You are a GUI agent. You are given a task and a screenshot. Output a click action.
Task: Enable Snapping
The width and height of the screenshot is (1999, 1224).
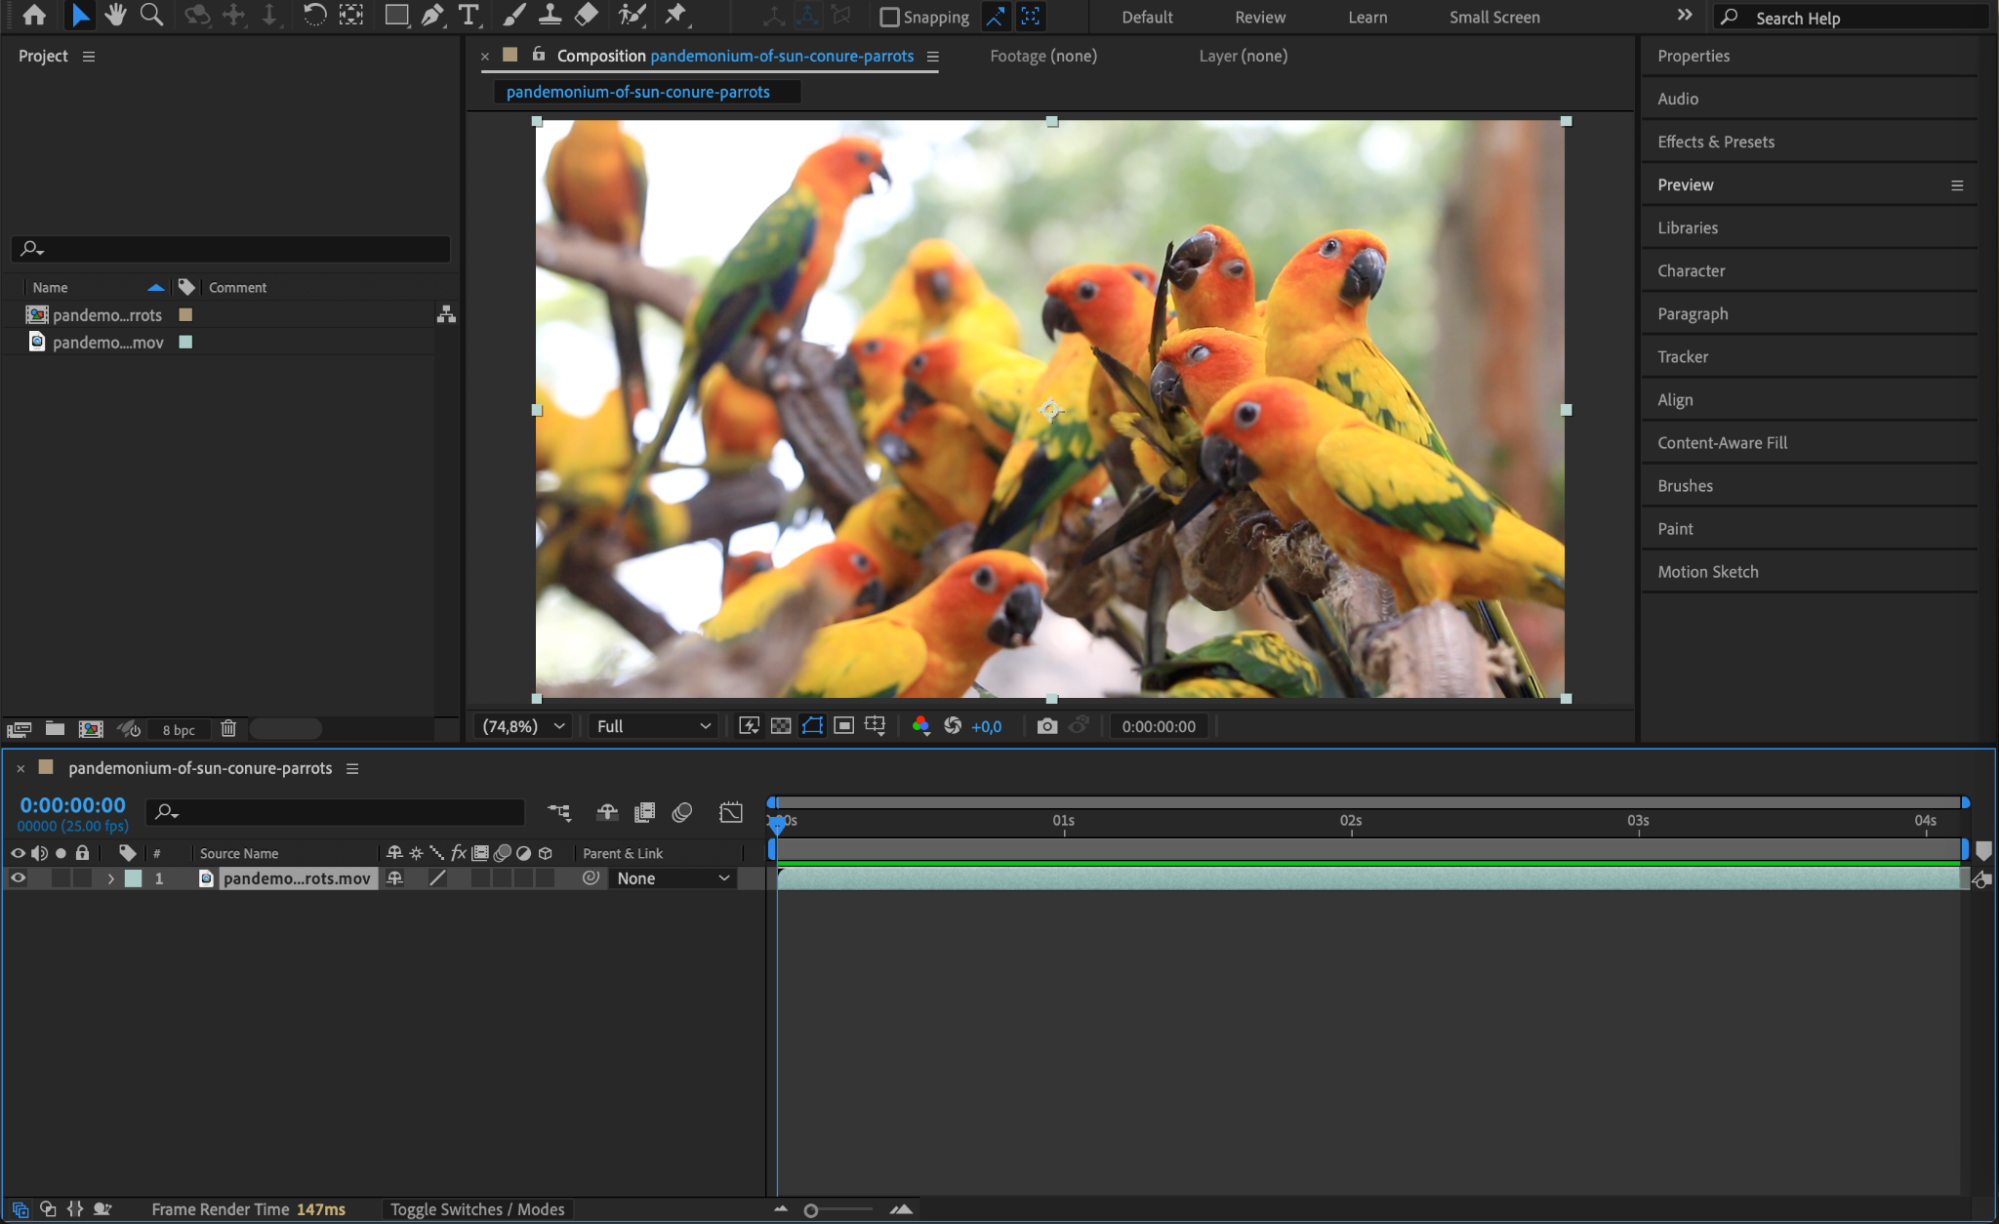pyautogui.click(x=889, y=17)
